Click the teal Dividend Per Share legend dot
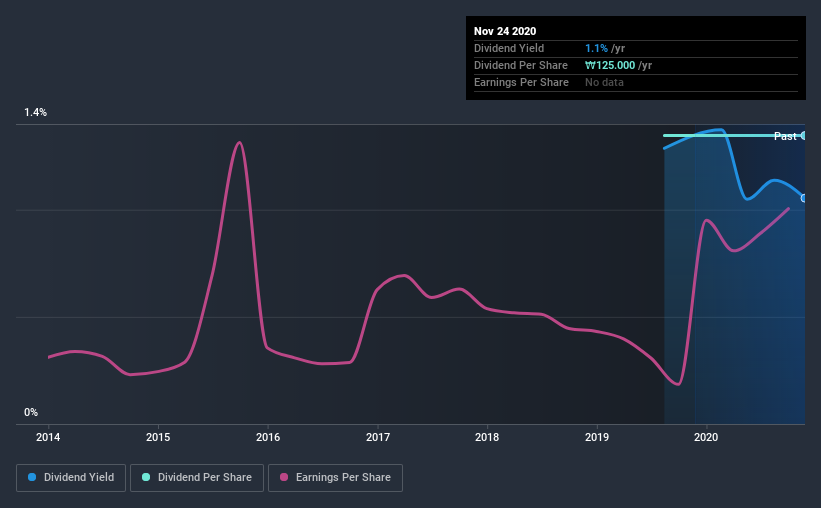 coord(146,478)
